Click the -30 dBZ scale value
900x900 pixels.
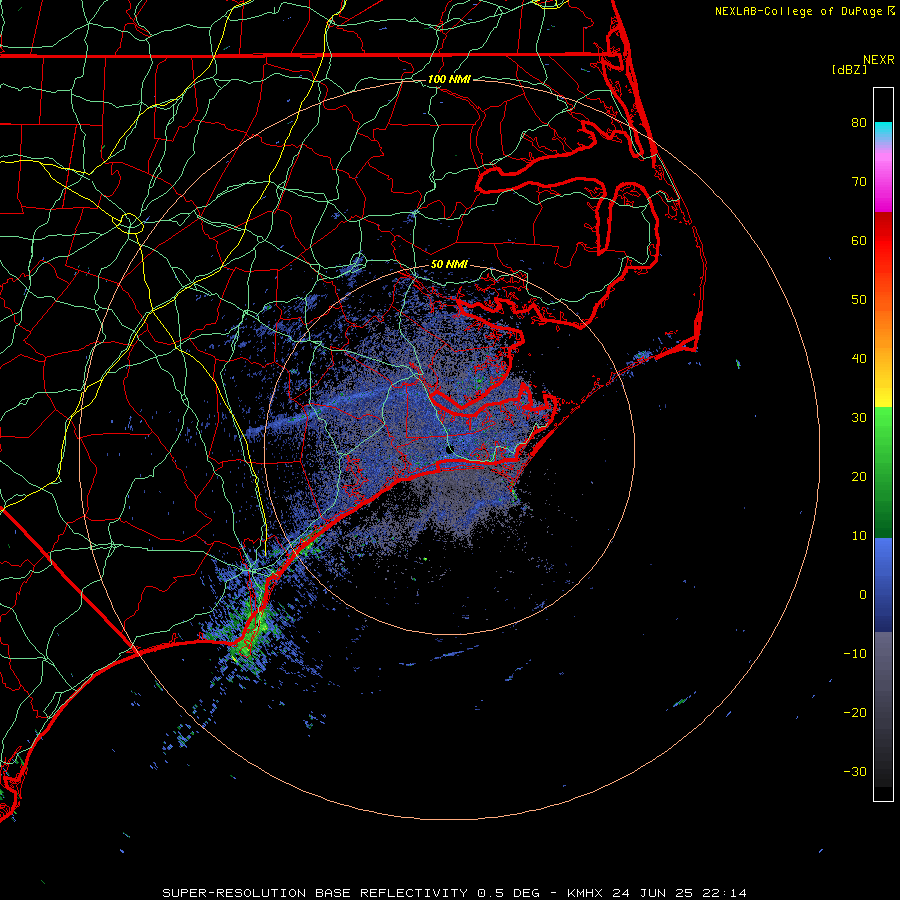click(855, 772)
